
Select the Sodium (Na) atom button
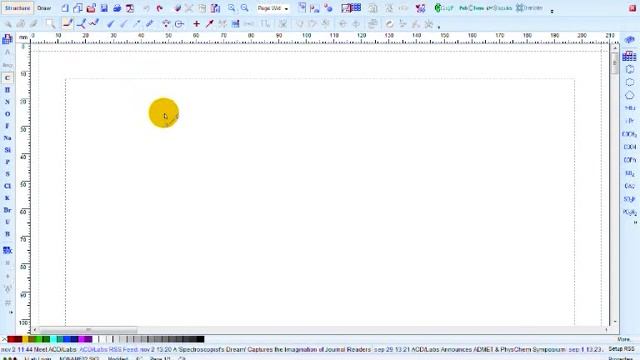point(7,138)
